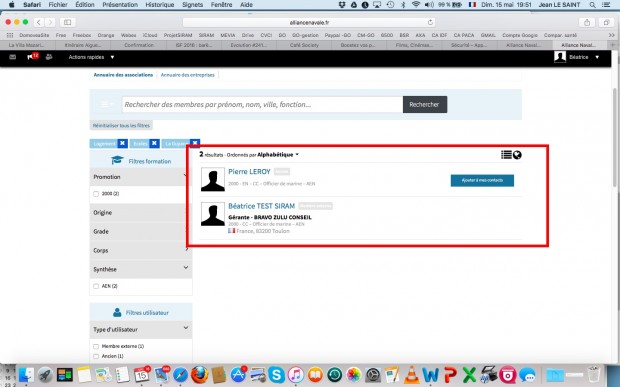
Task: Open the Béatrice user menu
Action: (578, 57)
